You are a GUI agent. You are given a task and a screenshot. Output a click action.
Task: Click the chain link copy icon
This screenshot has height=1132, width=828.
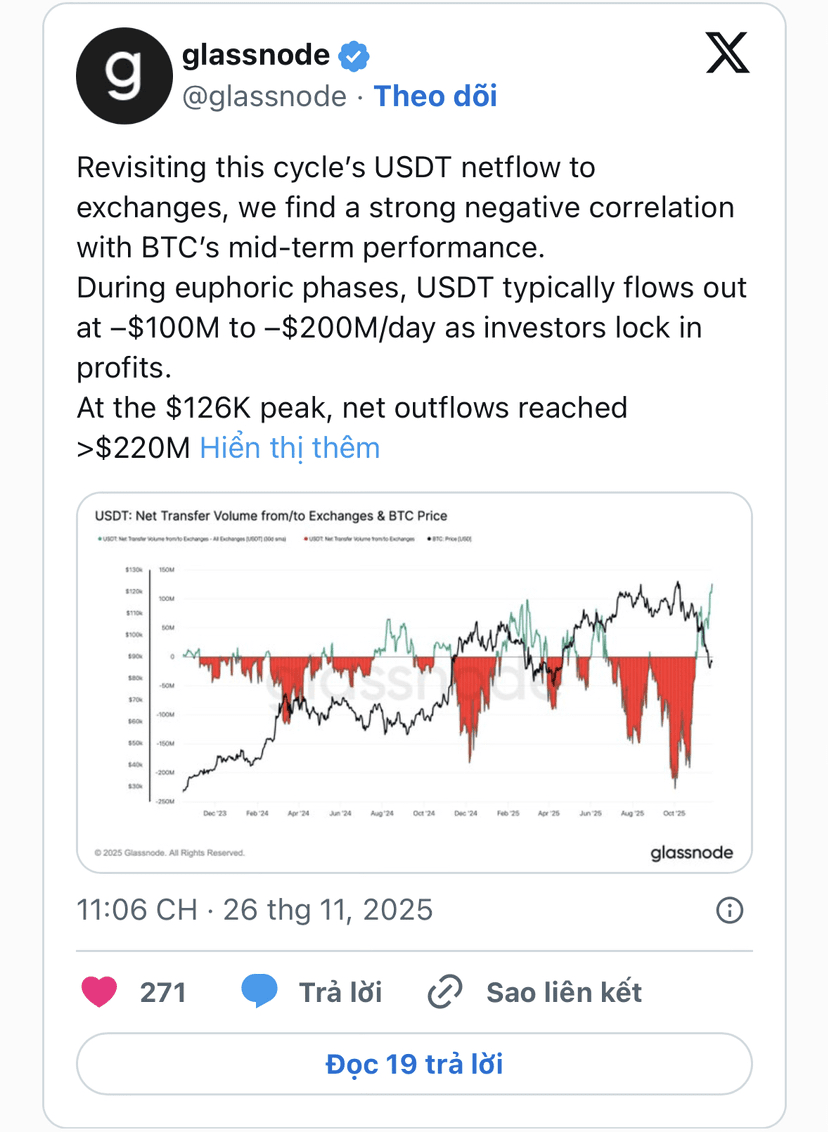(442, 992)
